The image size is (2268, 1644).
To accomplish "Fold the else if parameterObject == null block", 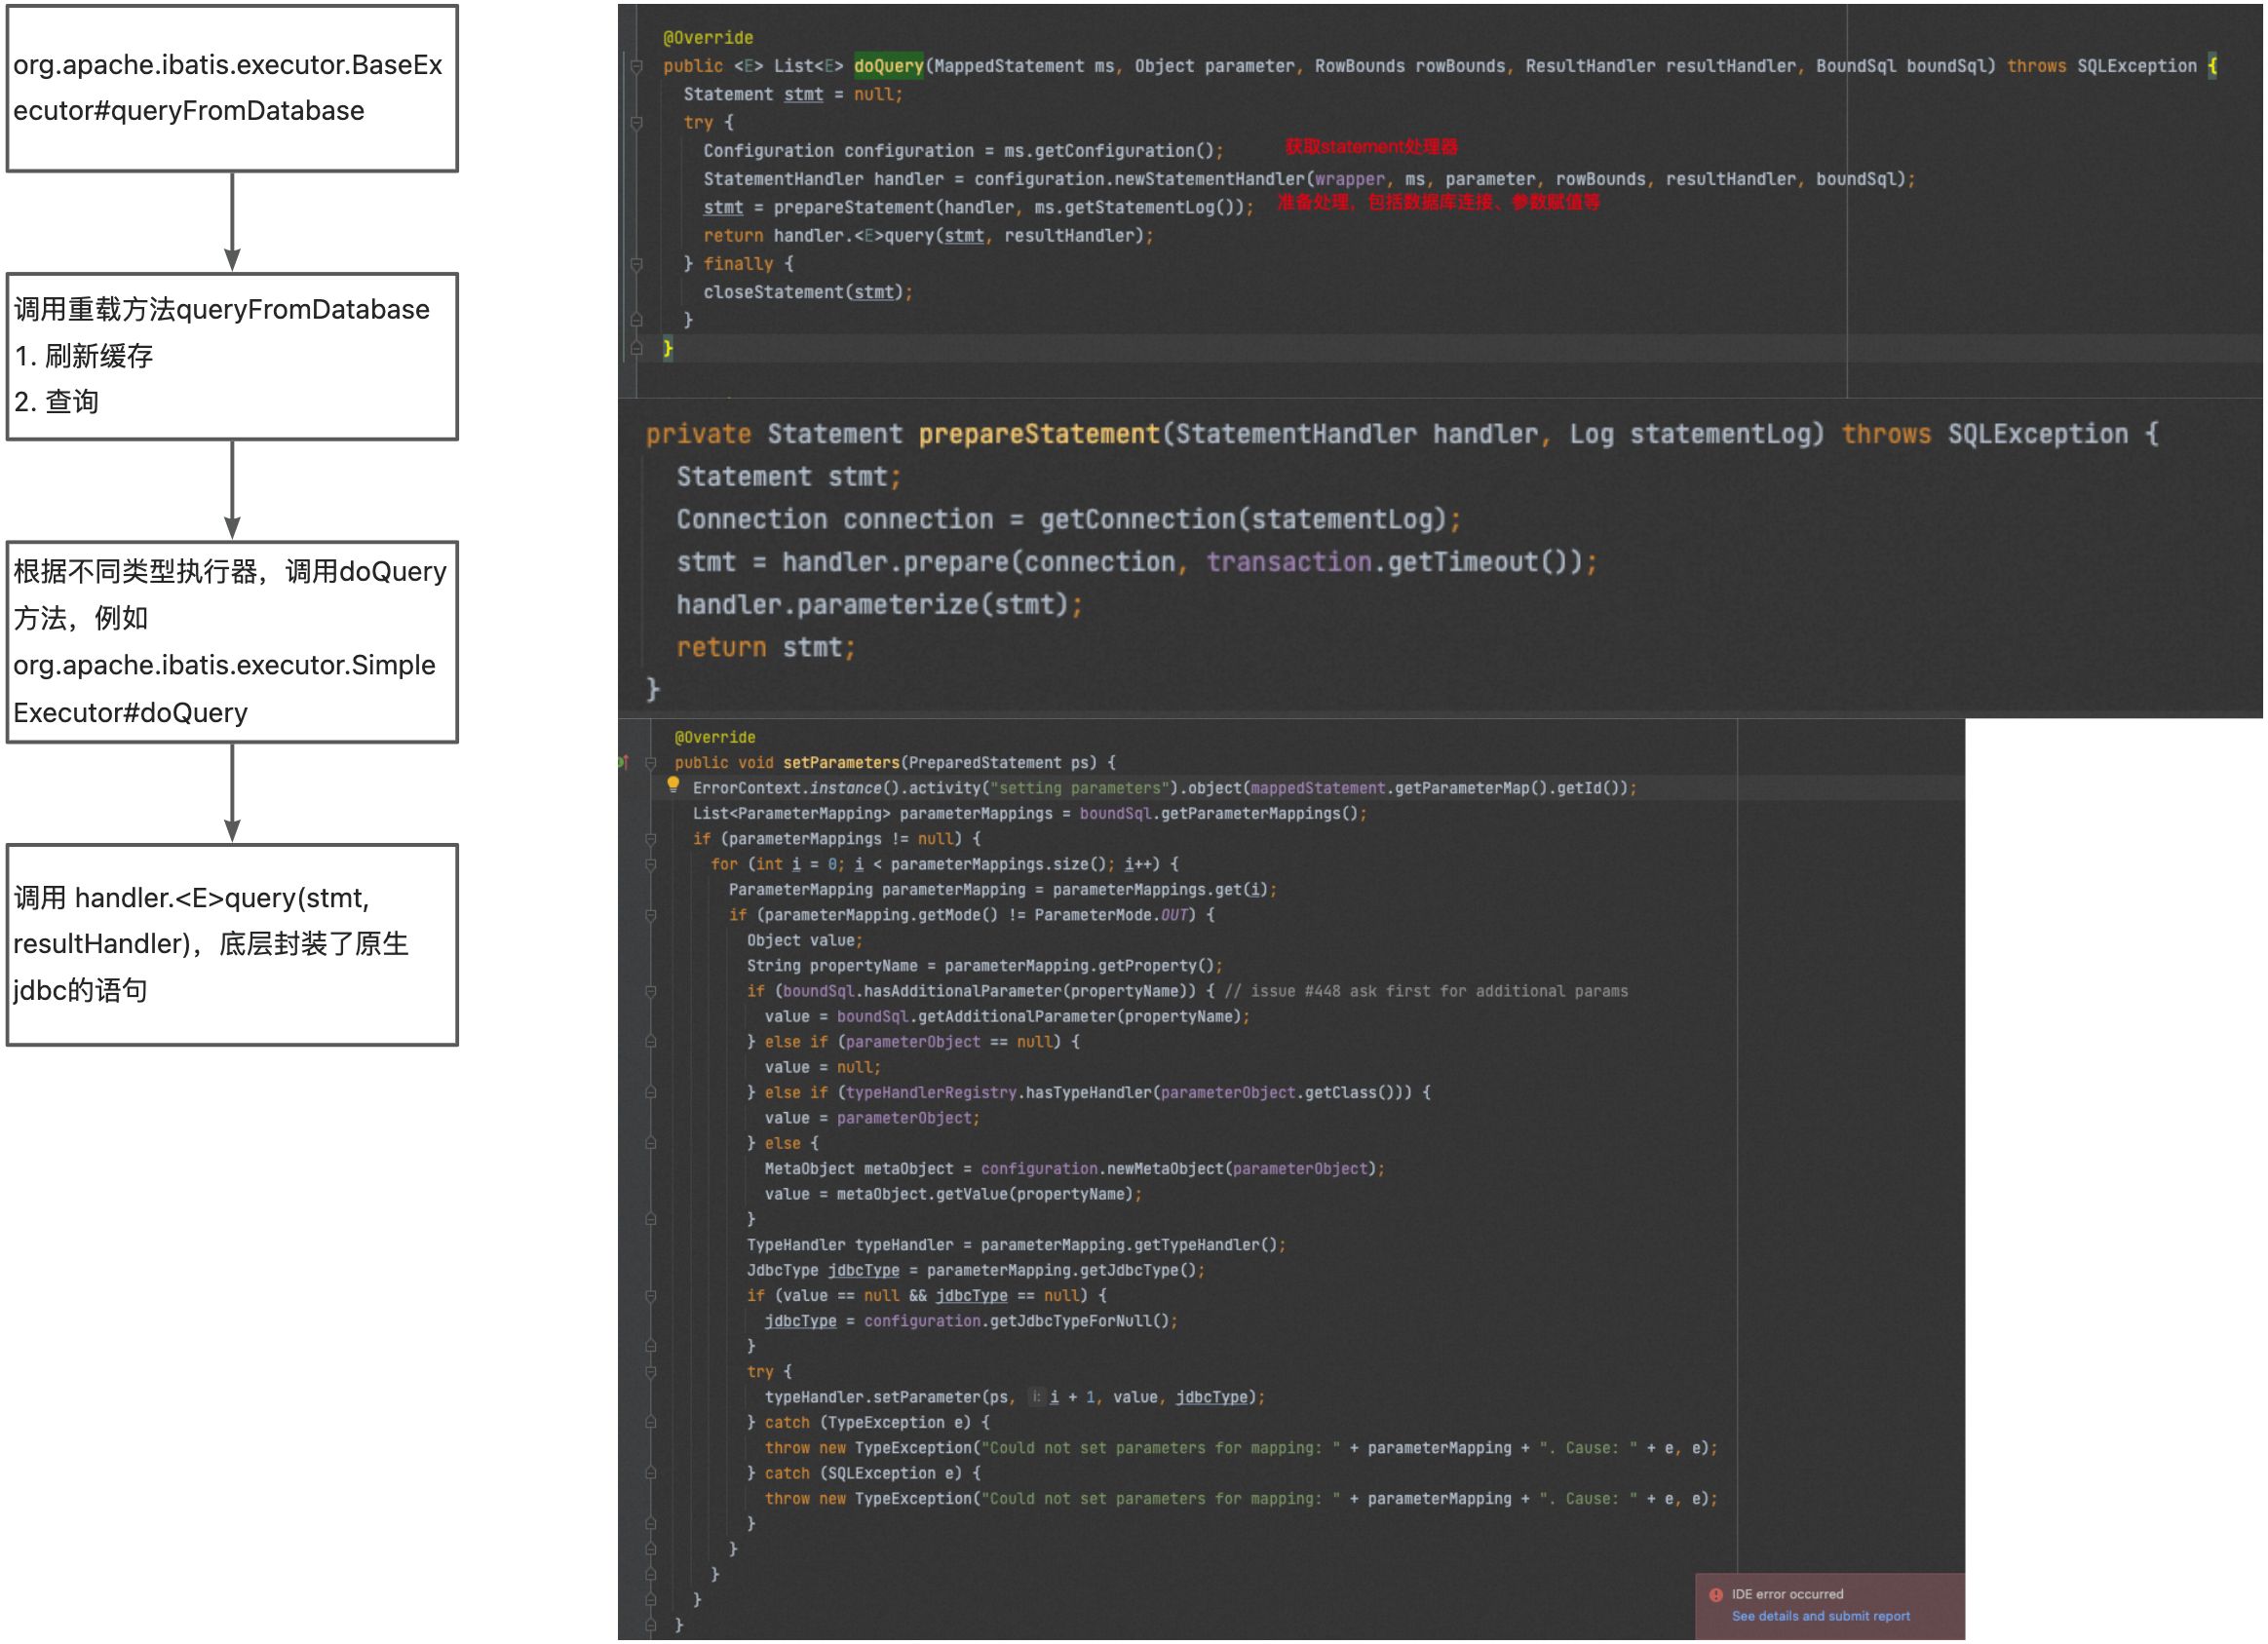I will [651, 1042].
